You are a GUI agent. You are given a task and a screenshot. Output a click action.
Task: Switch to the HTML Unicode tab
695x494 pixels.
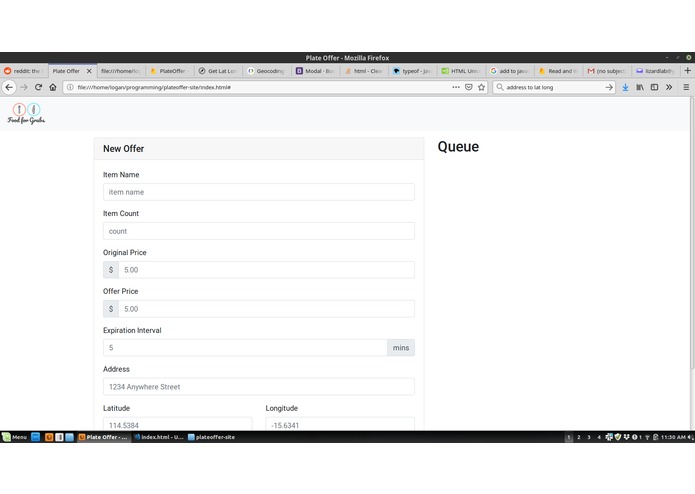click(x=461, y=71)
